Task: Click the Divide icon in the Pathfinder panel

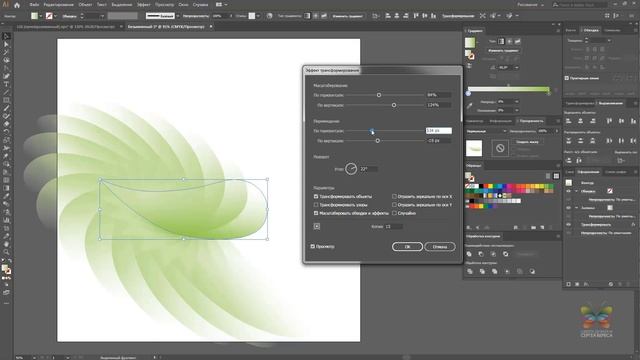Action: coord(469,271)
